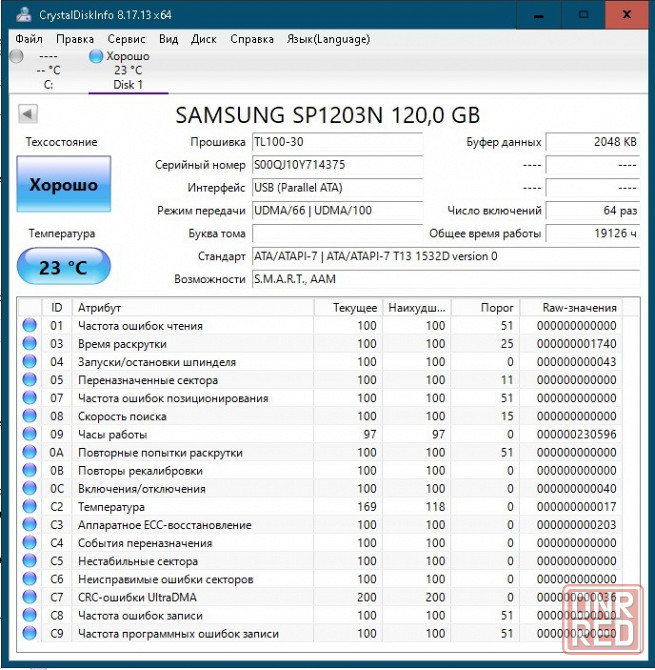Click the Текущее column header
The width and height of the screenshot is (655, 670).
click(x=348, y=308)
